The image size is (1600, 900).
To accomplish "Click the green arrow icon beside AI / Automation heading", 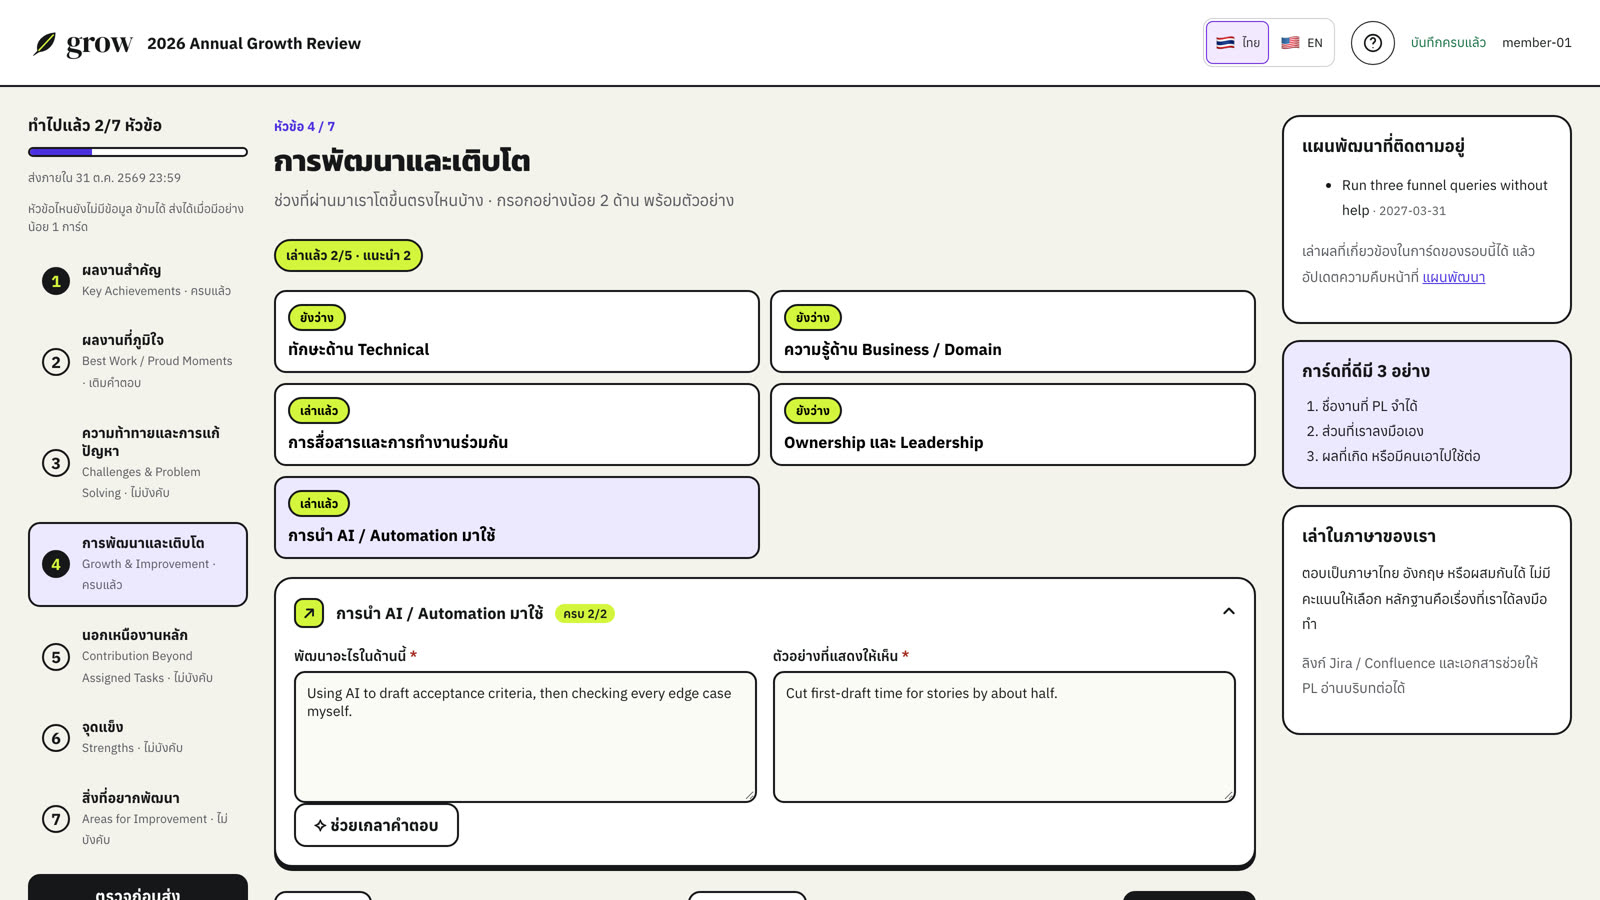I will click(x=309, y=613).
